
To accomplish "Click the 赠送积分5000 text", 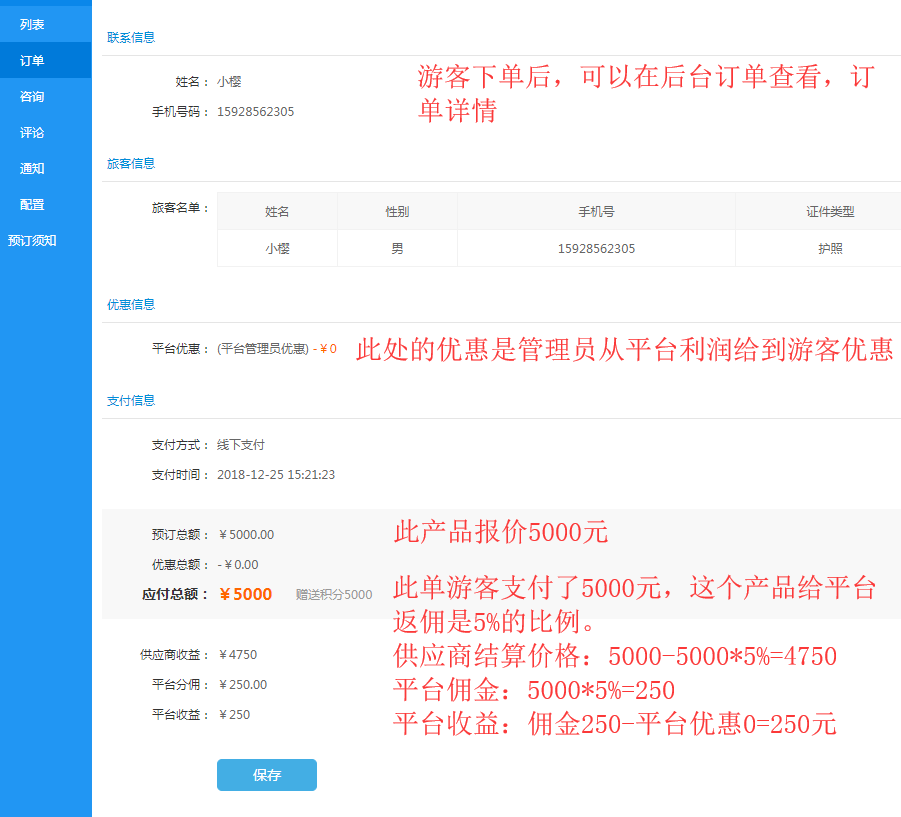I will pyautogui.click(x=334, y=595).
